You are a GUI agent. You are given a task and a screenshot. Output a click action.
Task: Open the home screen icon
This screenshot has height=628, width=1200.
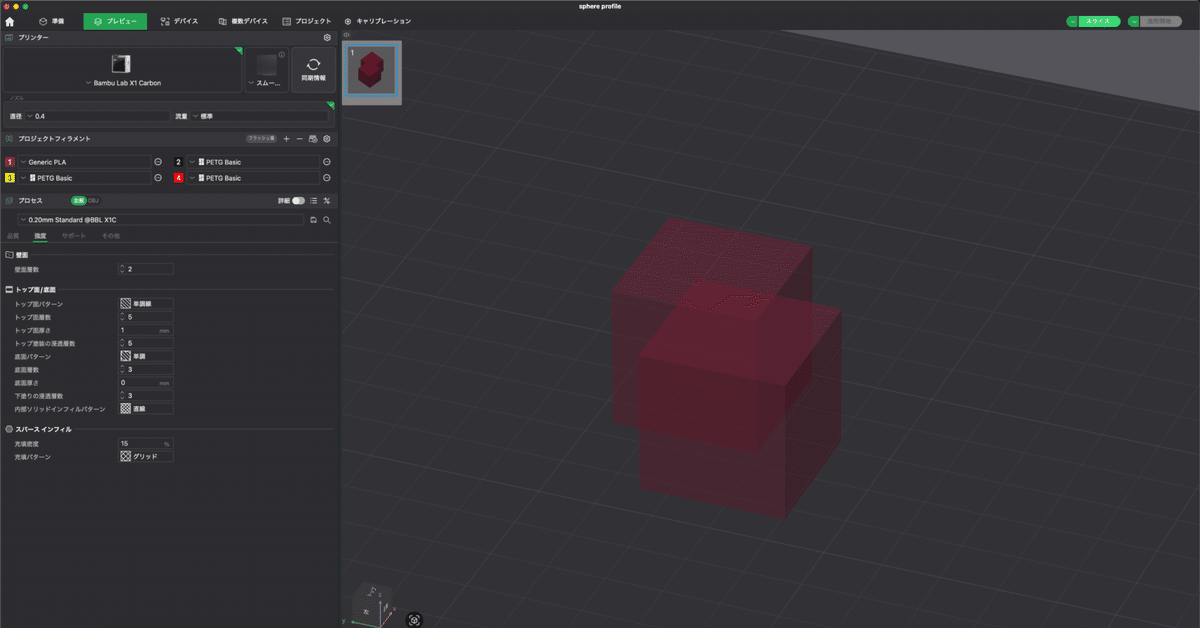10,21
